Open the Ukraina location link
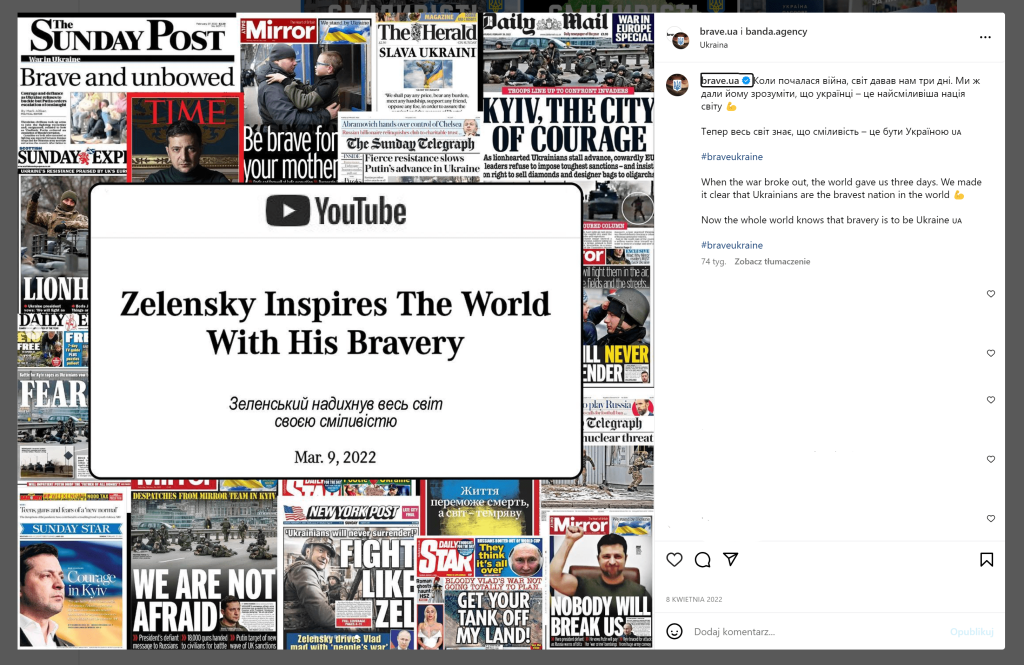 (x=713, y=45)
